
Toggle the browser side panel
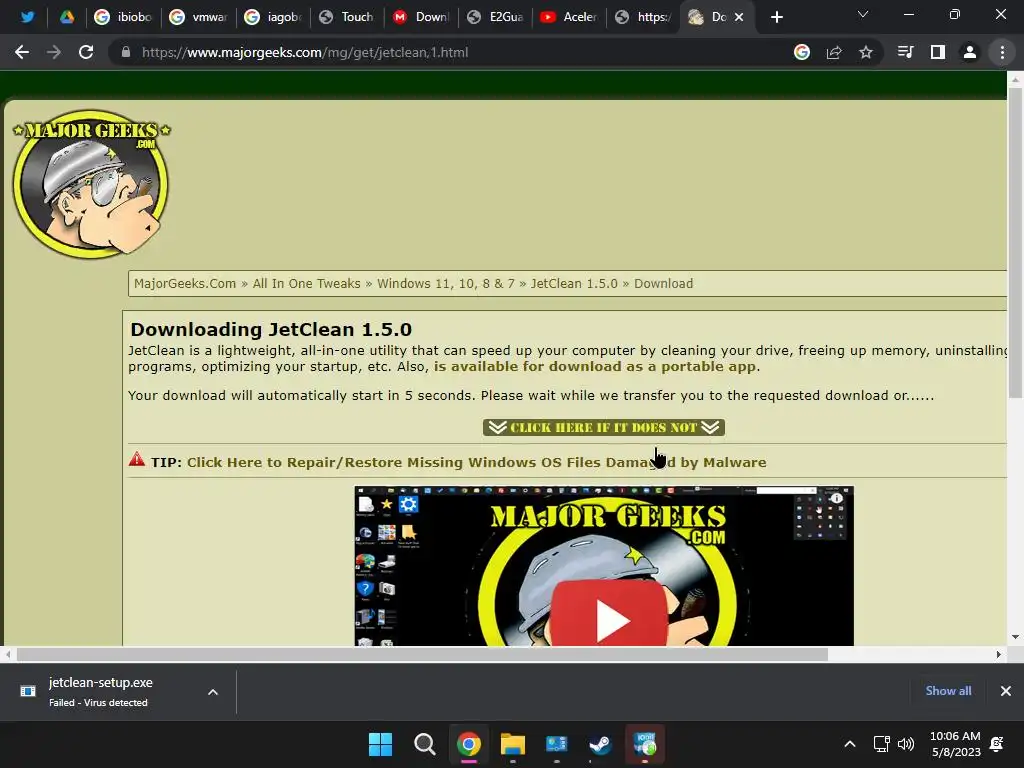938,52
